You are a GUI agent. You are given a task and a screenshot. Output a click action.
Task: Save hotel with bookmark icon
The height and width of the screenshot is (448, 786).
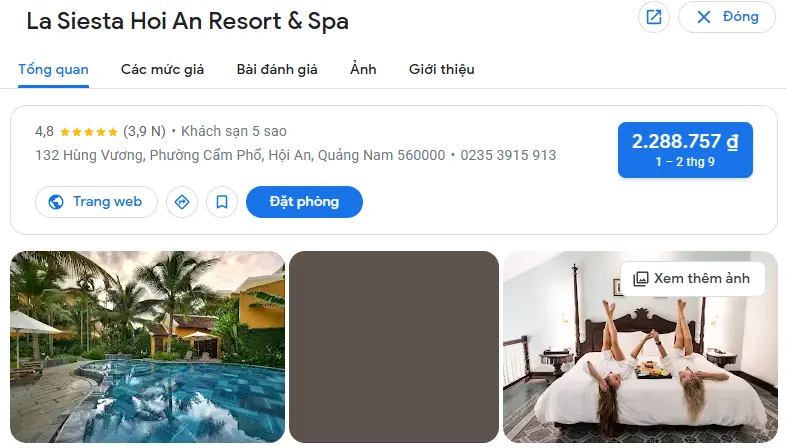(222, 202)
